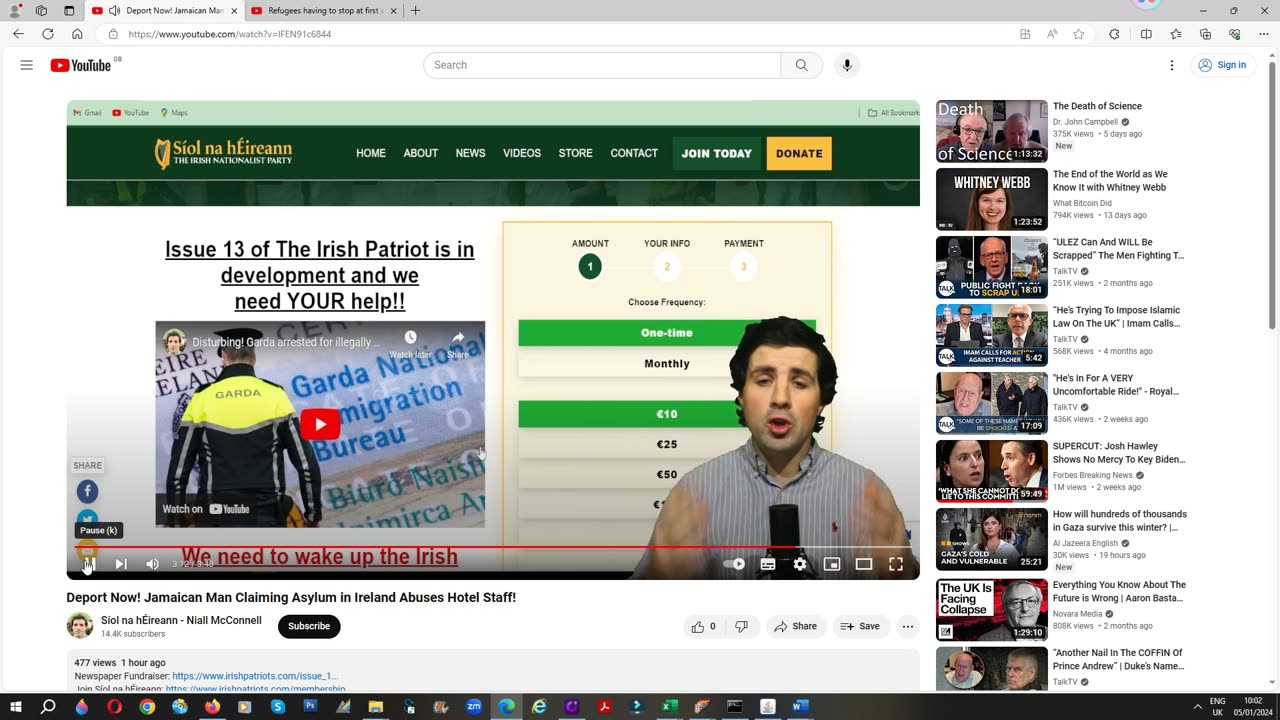Open Edge settings and more menu

click(x=1264, y=34)
